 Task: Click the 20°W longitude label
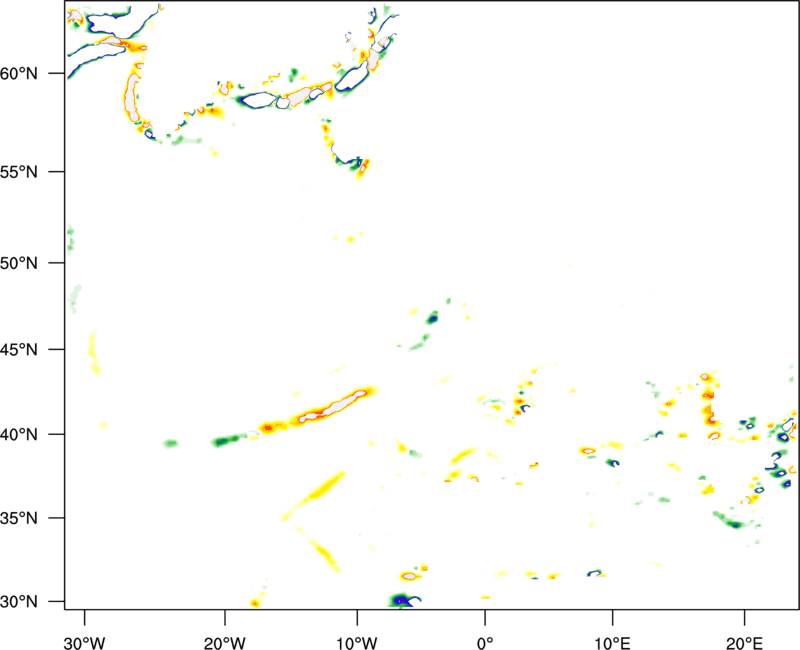coord(225,643)
